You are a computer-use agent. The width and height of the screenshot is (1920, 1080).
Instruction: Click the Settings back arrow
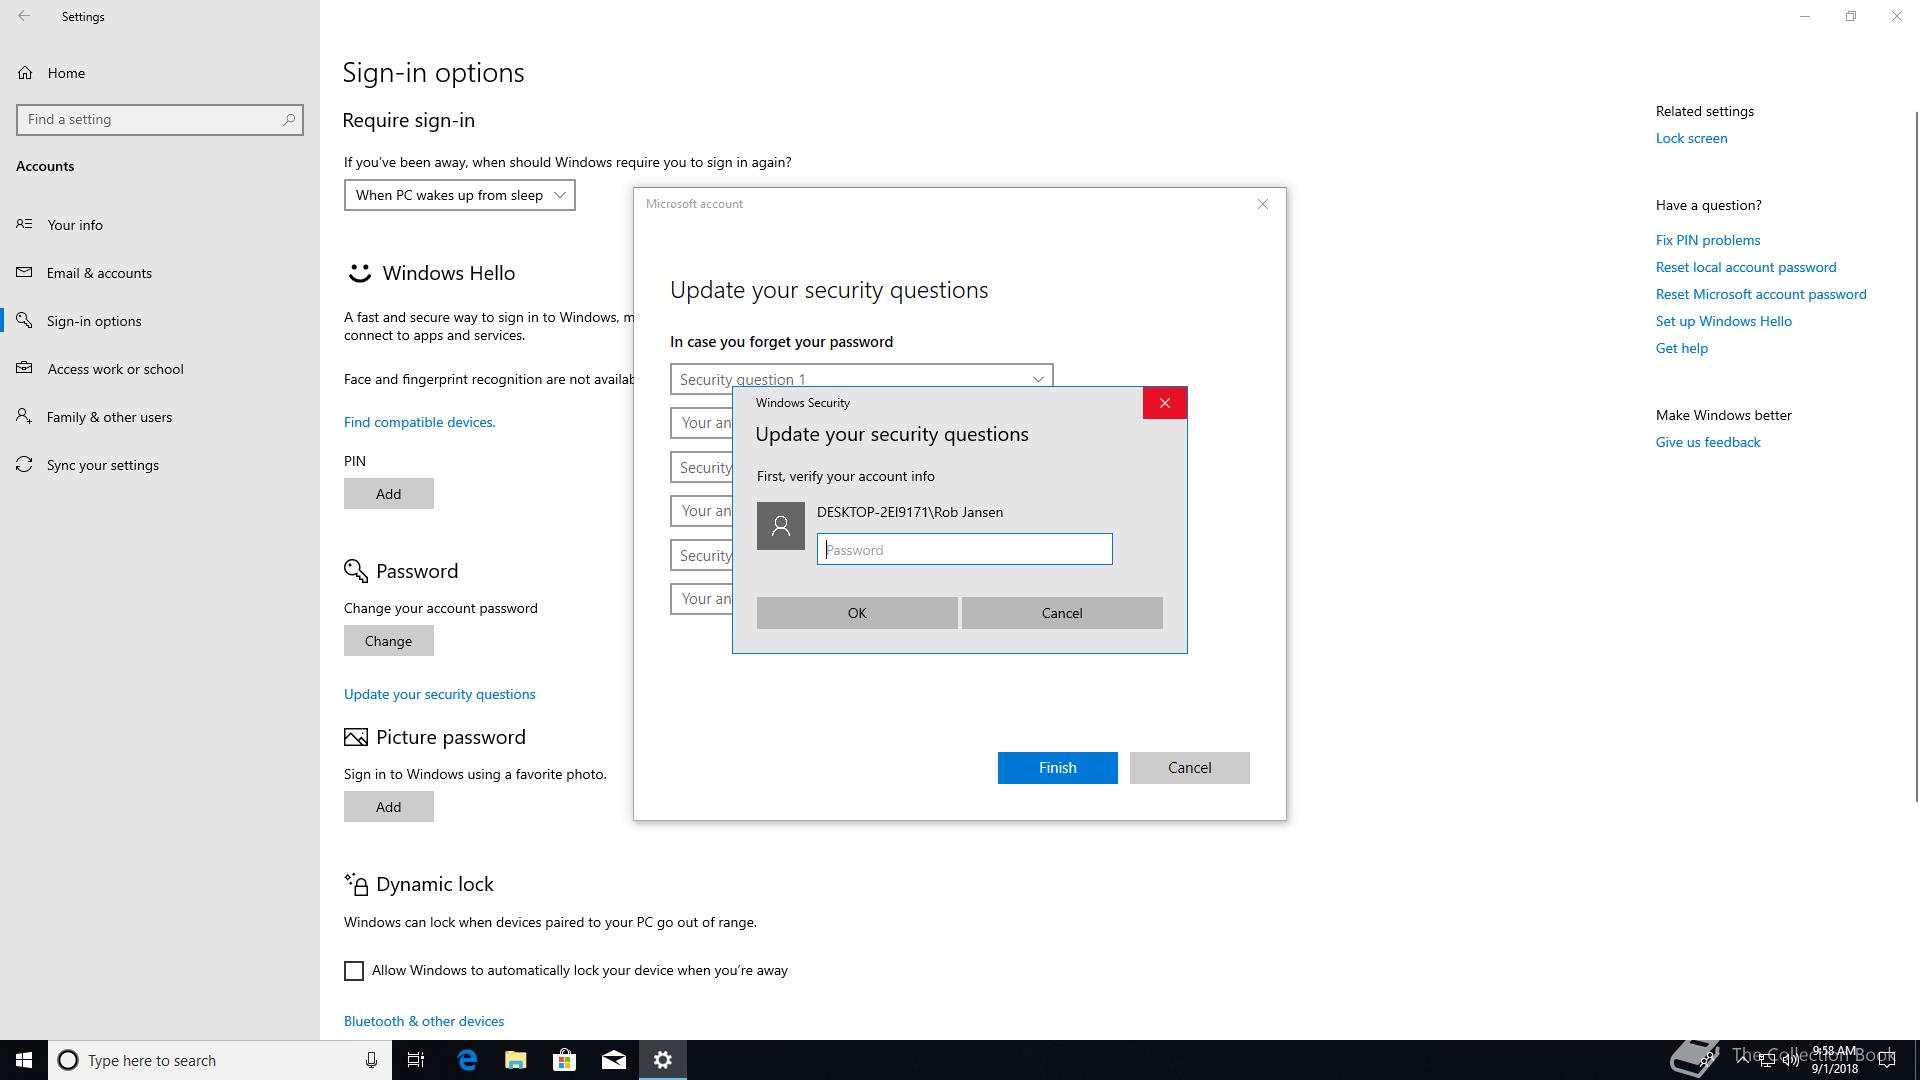(x=24, y=16)
